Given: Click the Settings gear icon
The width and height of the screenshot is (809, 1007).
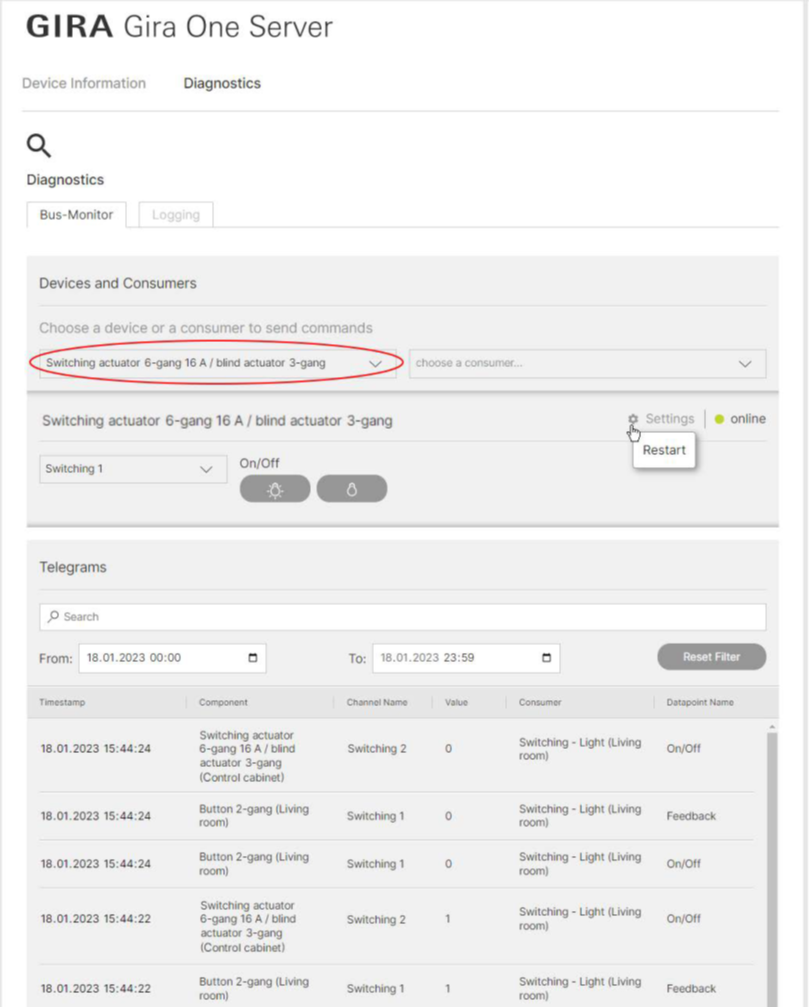Looking at the screenshot, I should [633, 420].
